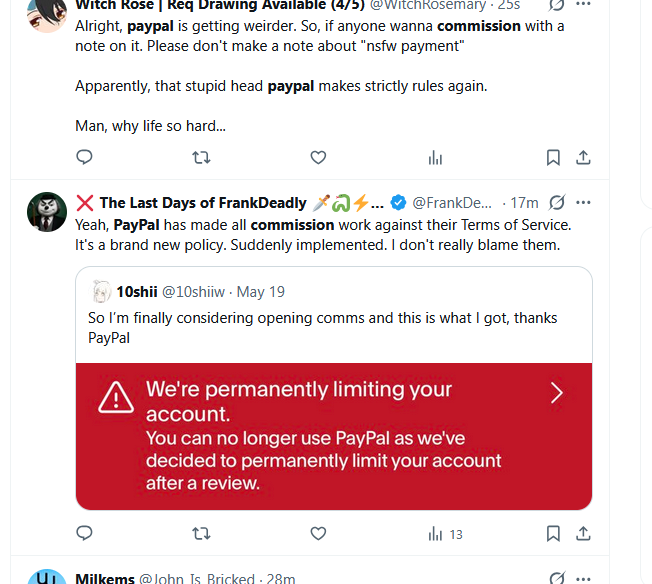Share Witch Rose's tweet
Viewport: 652px width, 584px height.
(583, 158)
